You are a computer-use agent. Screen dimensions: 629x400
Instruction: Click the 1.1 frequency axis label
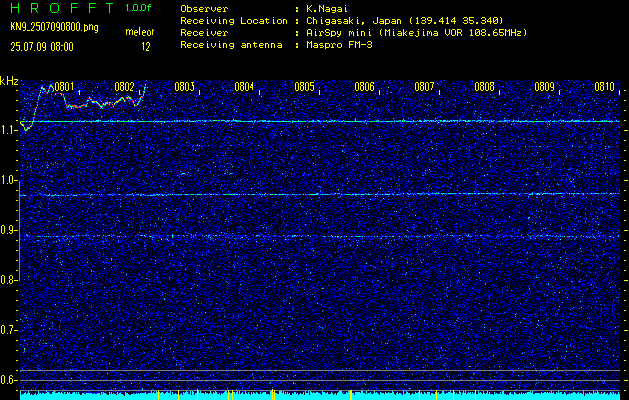tap(8, 130)
